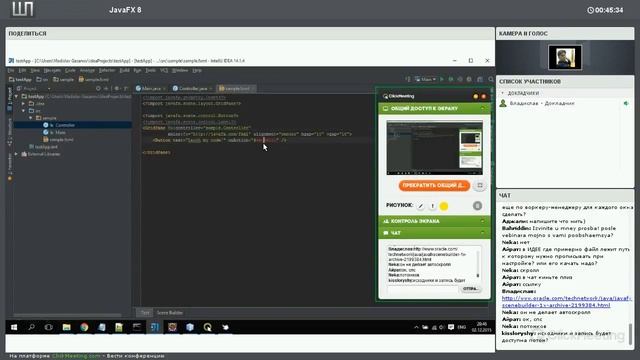Open the Project tool window side tab
Viewport: 640px width, 360px height.
(x=10, y=98)
